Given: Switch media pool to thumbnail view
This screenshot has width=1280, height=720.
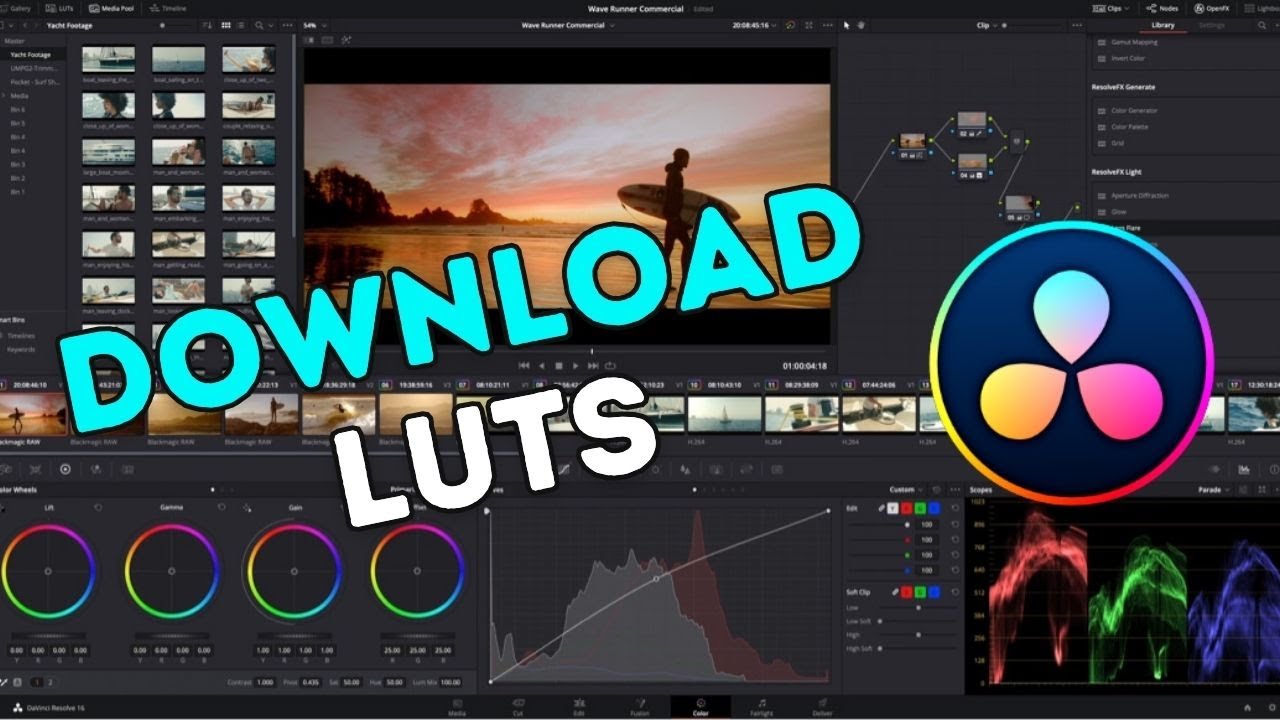Looking at the screenshot, I should click(226, 25).
